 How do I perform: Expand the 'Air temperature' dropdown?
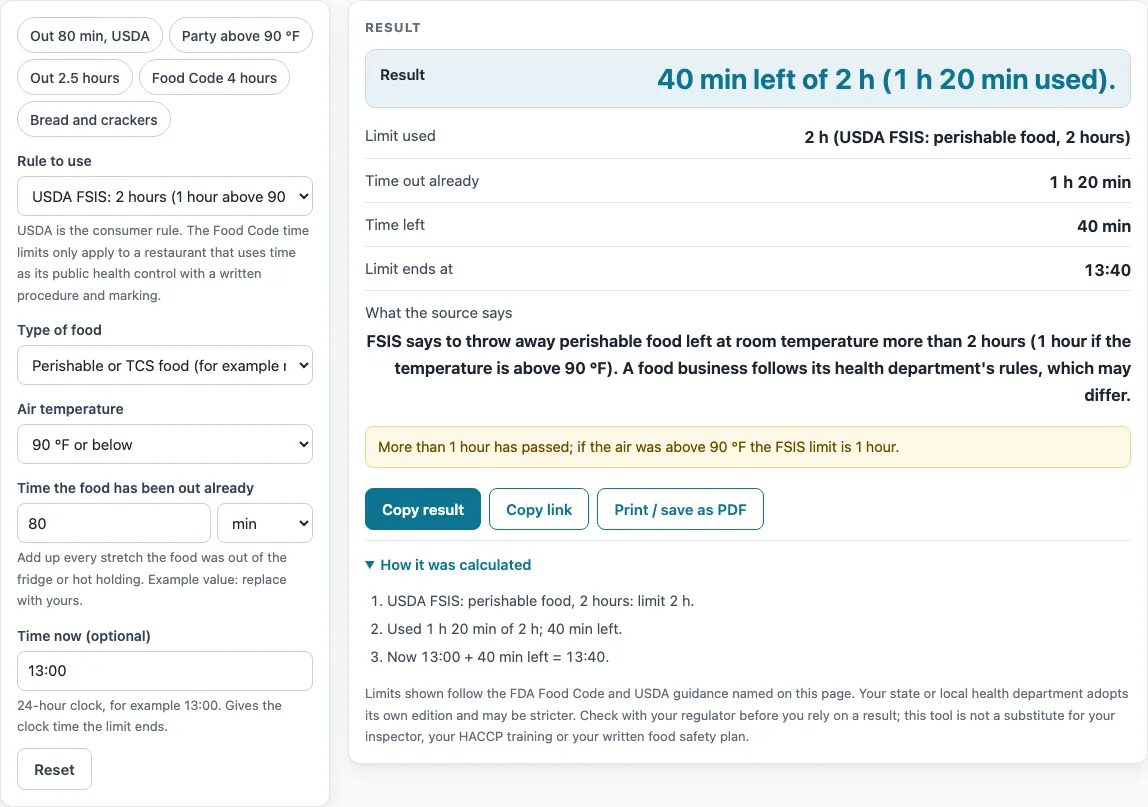point(165,445)
